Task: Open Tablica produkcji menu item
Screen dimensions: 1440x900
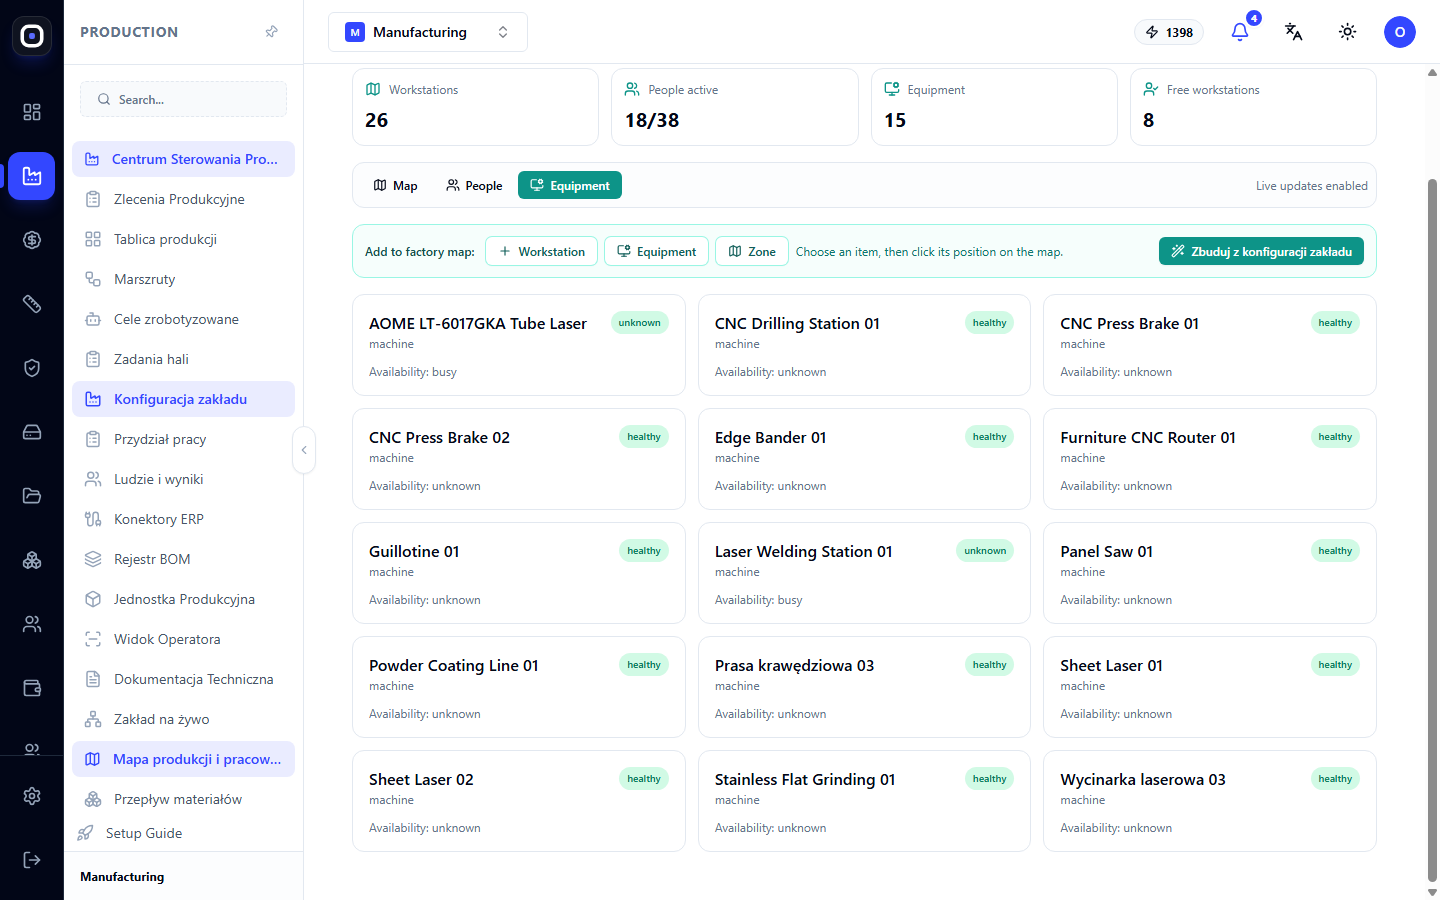Action: (184, 239)
